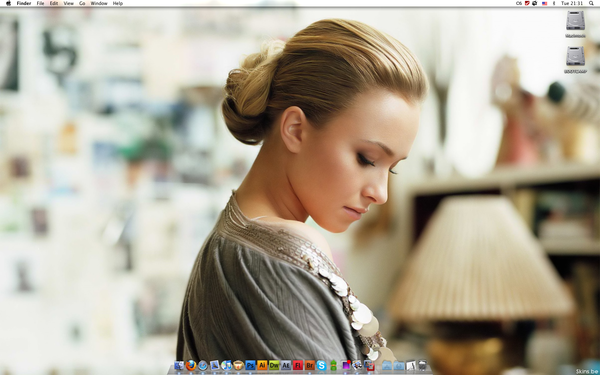Viewport: 600px width, 375px height.
Task: Open Adobe Bridge from the dock
Action: 310,365
